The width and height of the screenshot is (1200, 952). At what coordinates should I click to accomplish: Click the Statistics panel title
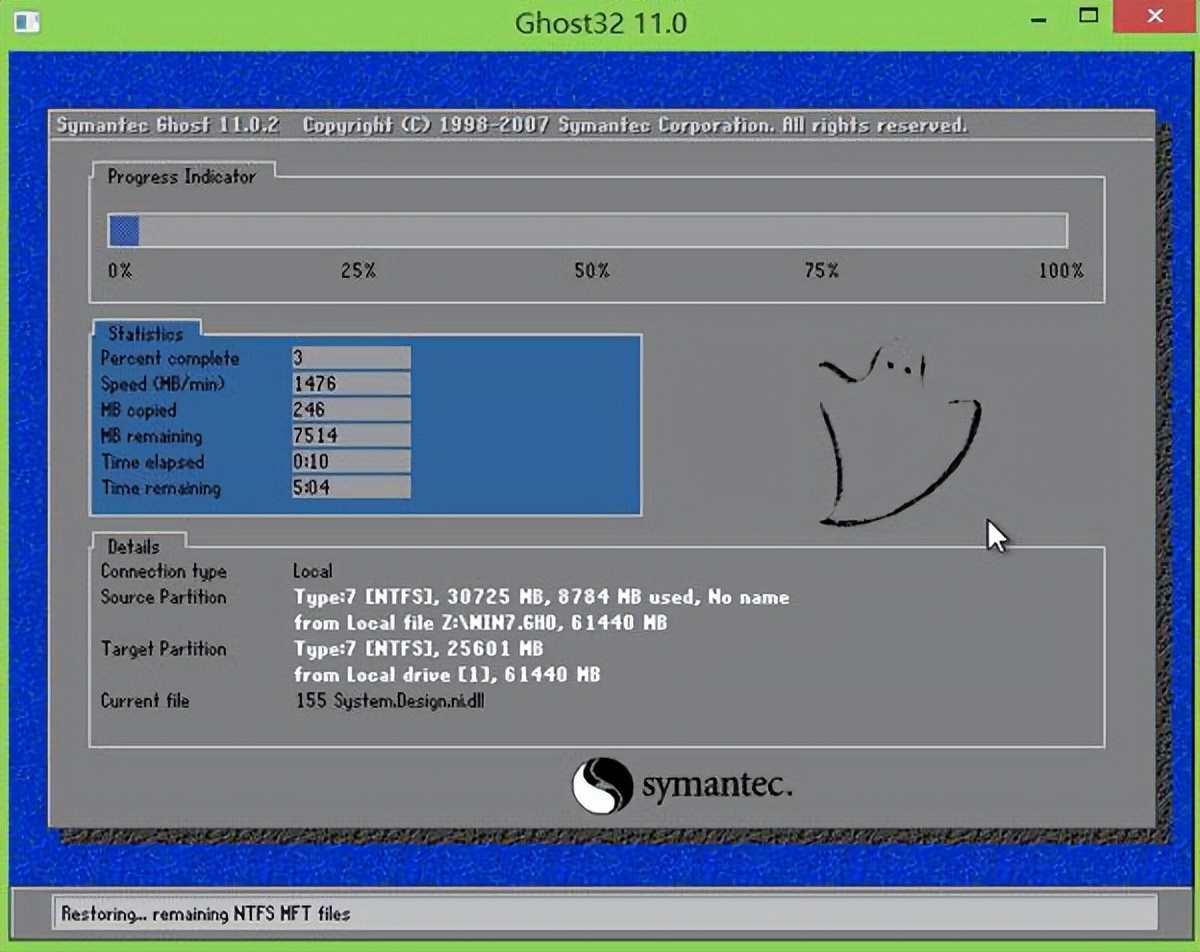[x=146, y=334]
